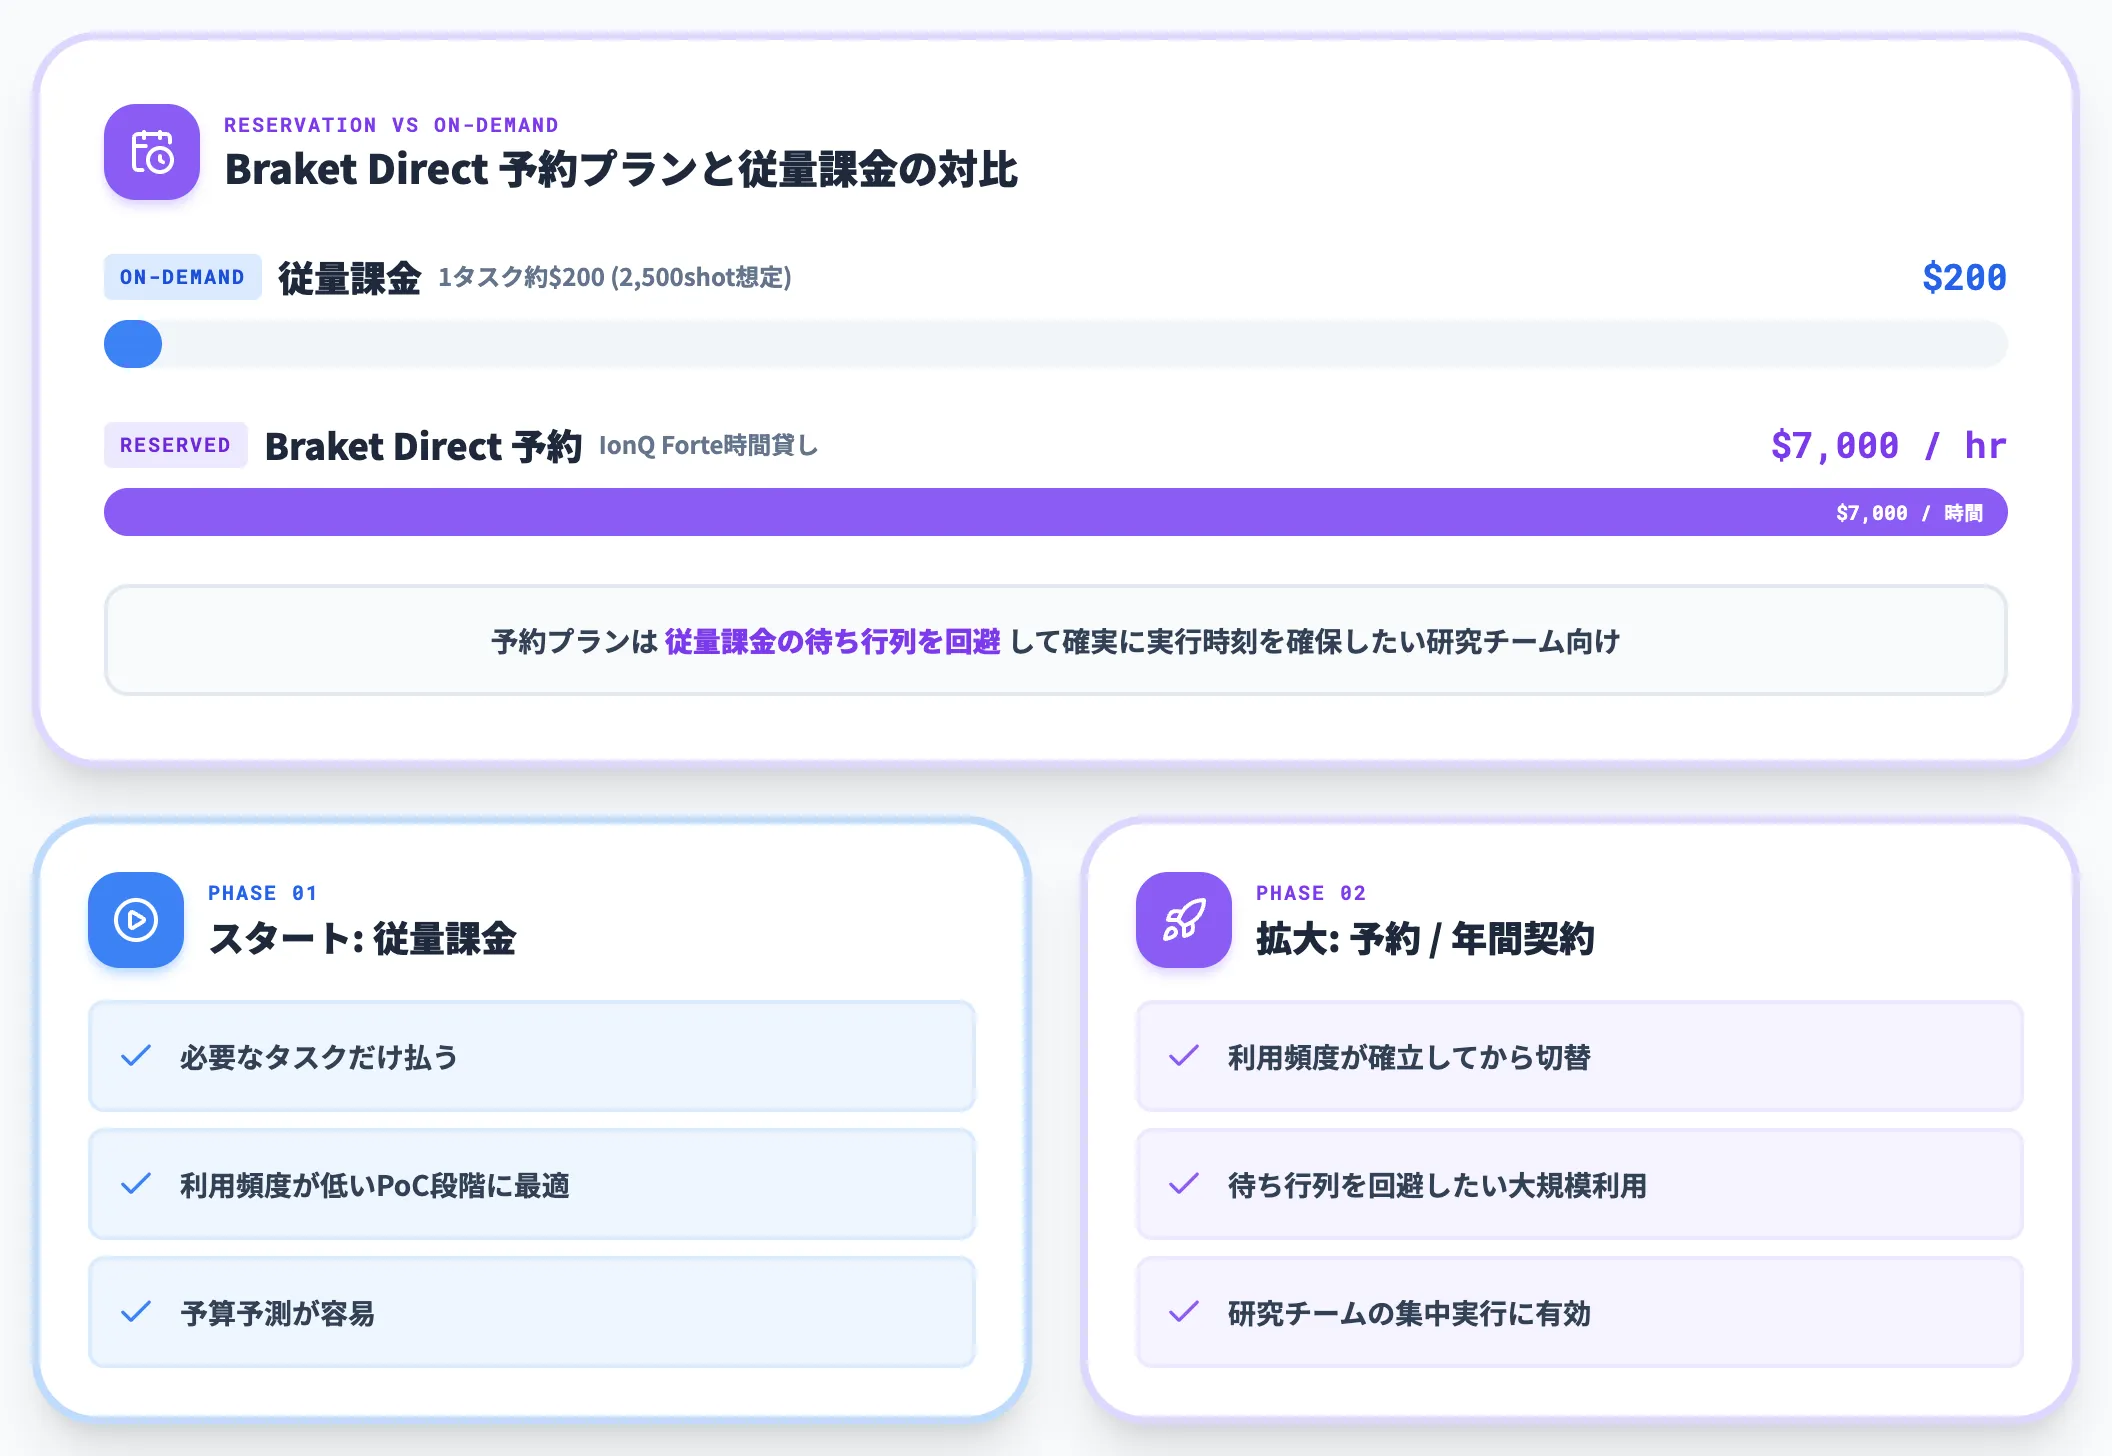
Task: Click checkmark beside 必要なタスクだけ払う
Action: click(x=136, y=1056)
